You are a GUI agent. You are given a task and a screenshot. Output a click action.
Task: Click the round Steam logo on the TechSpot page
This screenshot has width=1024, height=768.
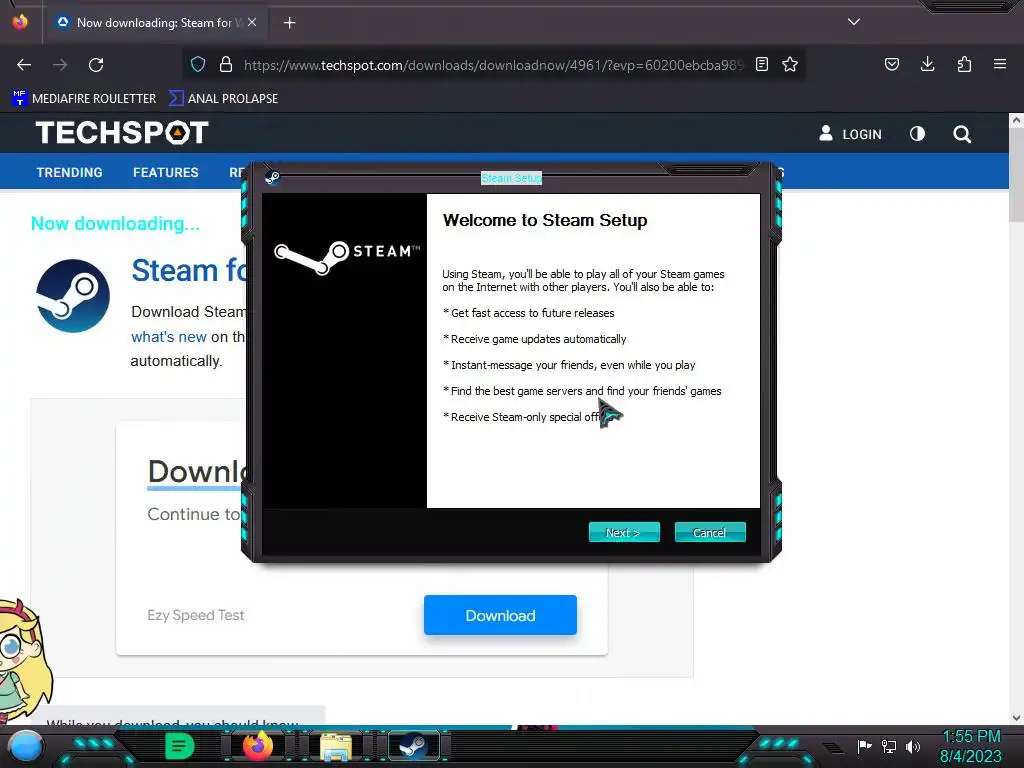point(73,296)
